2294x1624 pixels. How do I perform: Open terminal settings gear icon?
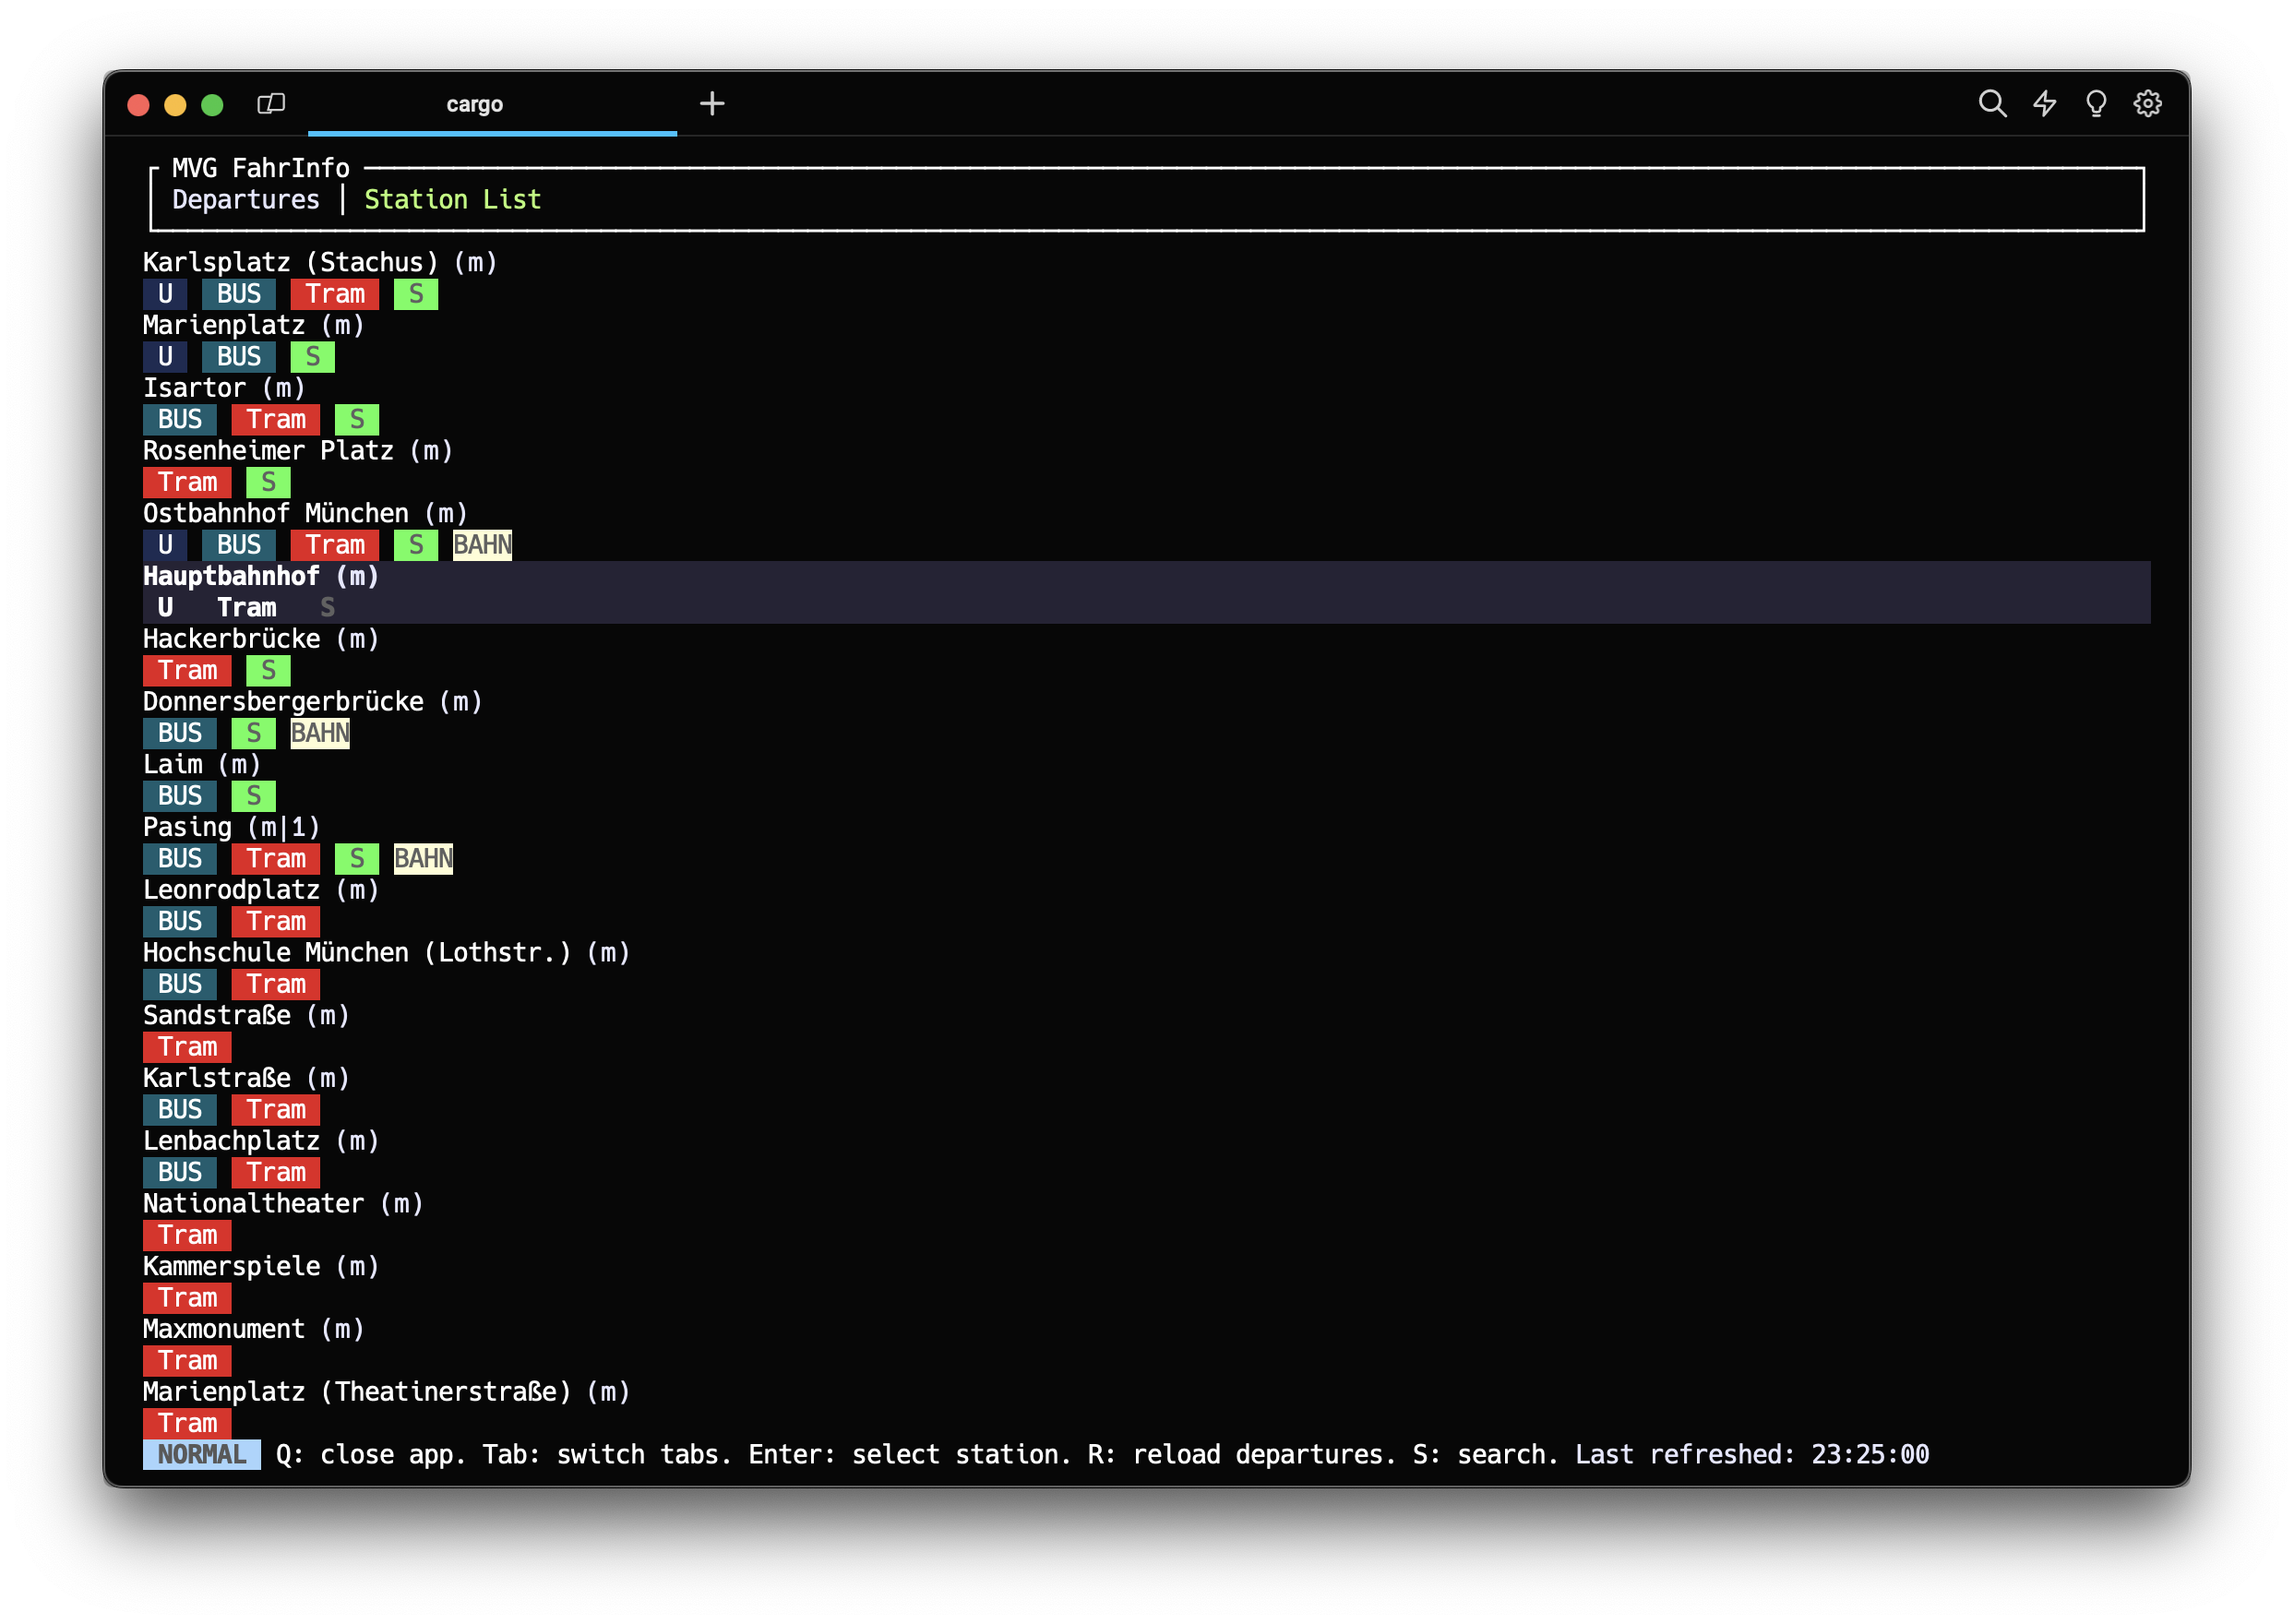(x=2147, y=104)
